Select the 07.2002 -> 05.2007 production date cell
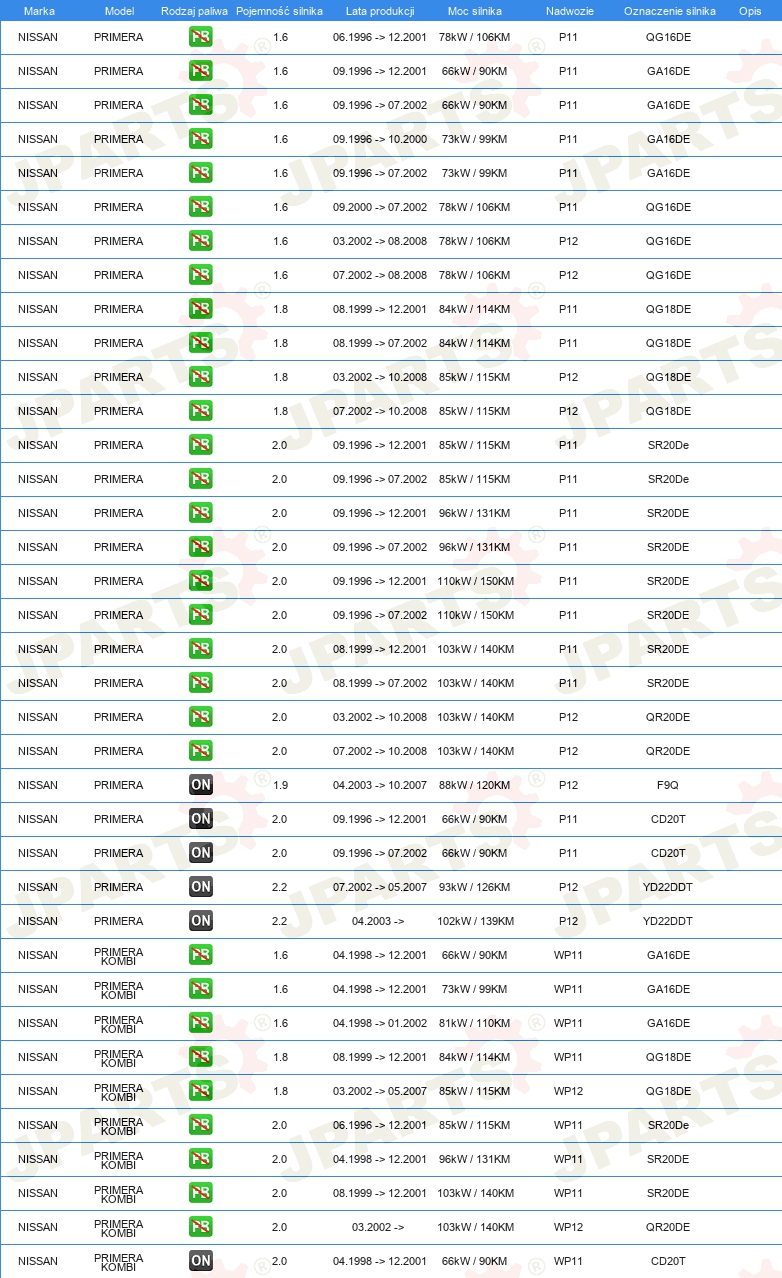 [380, 887]
